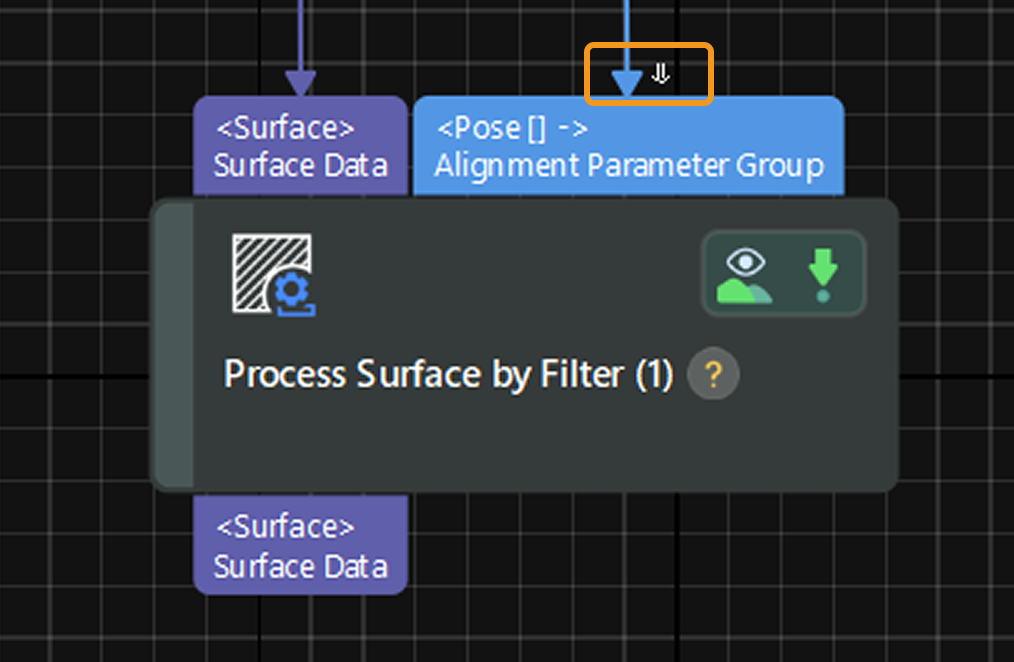Click the blue arrowhead entering Alignment Parameter Group

[x=627, y=84]
